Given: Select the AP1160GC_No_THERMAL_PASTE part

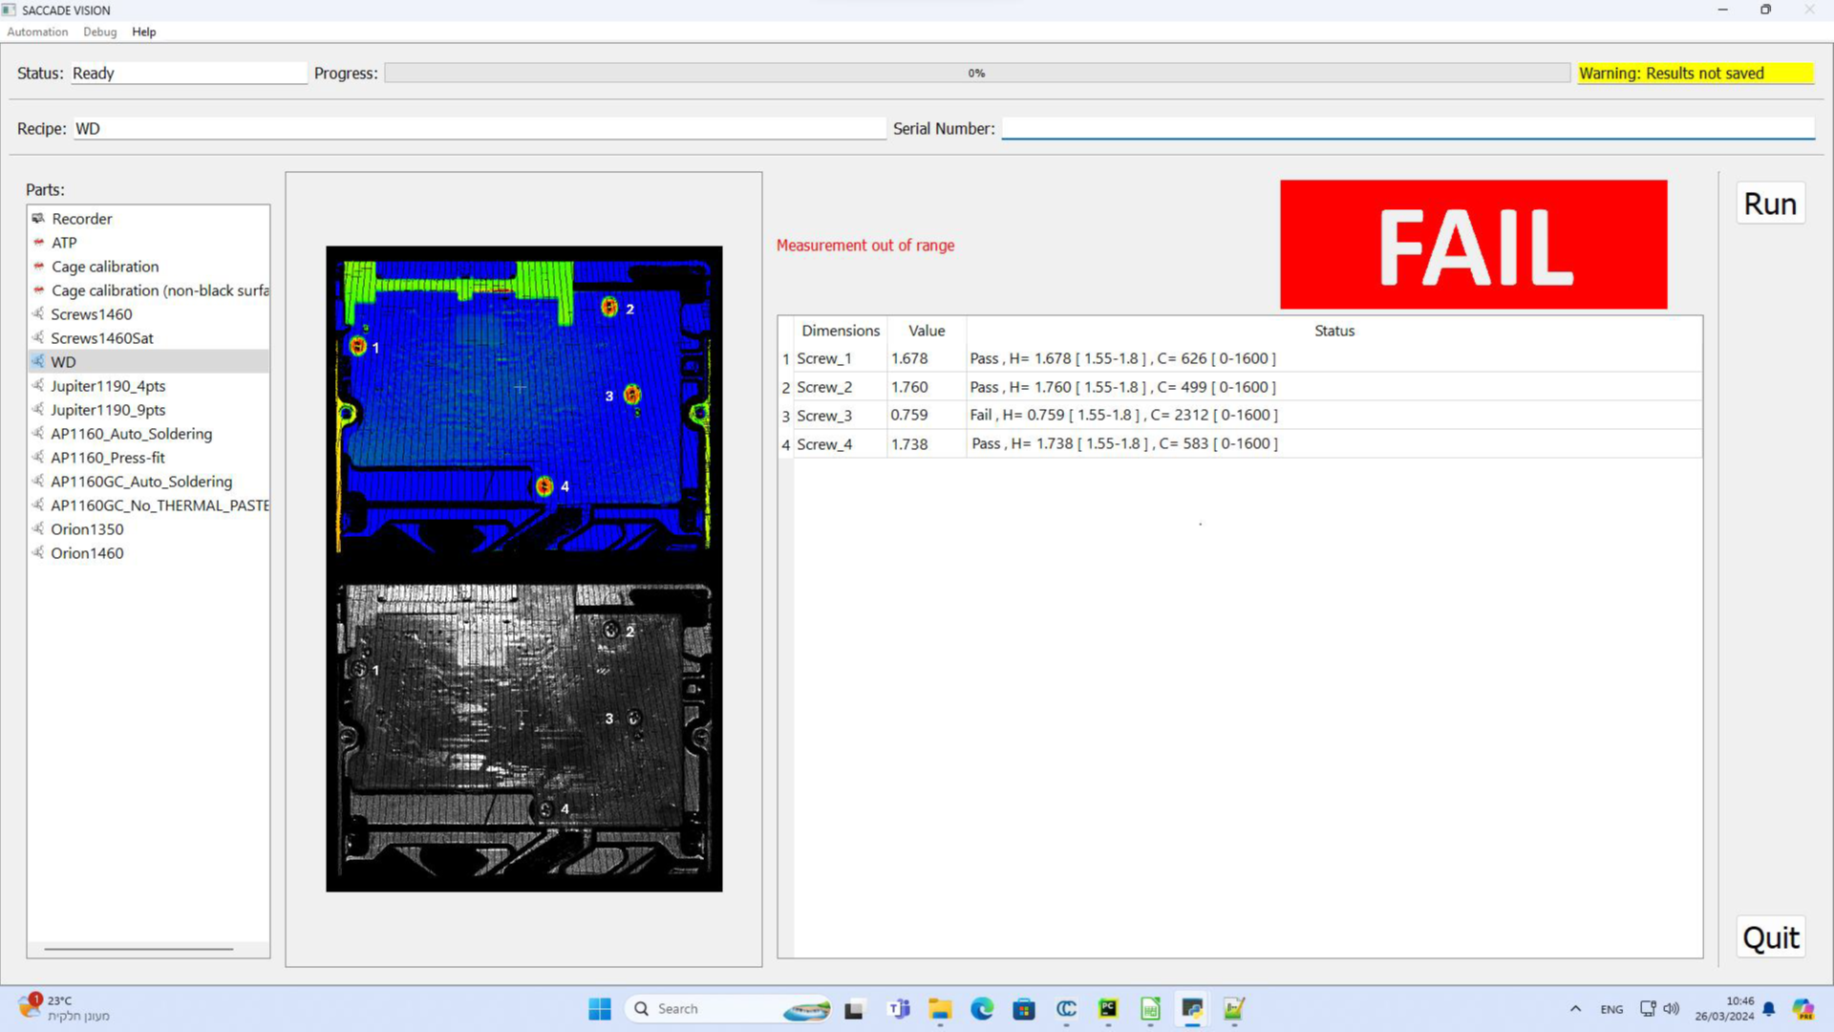Looking at the screenshot, I should pyautogui.click(x=148, y=506).
